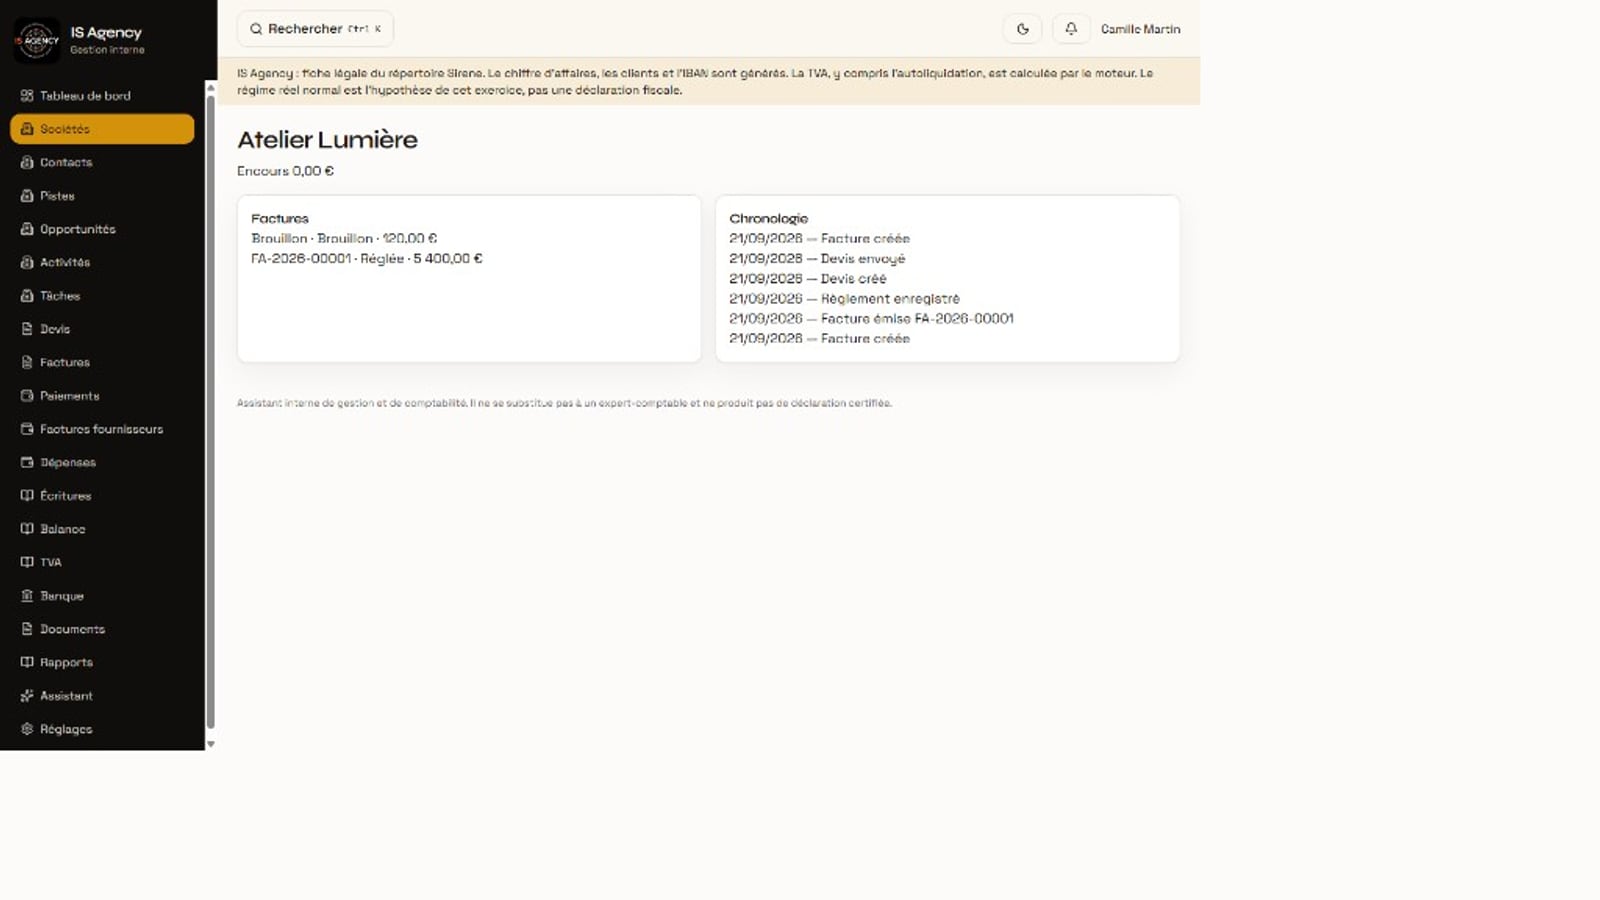Click the Tâches sidebar icon
Screen dimensions: 1600x900
tap(27, 296)
